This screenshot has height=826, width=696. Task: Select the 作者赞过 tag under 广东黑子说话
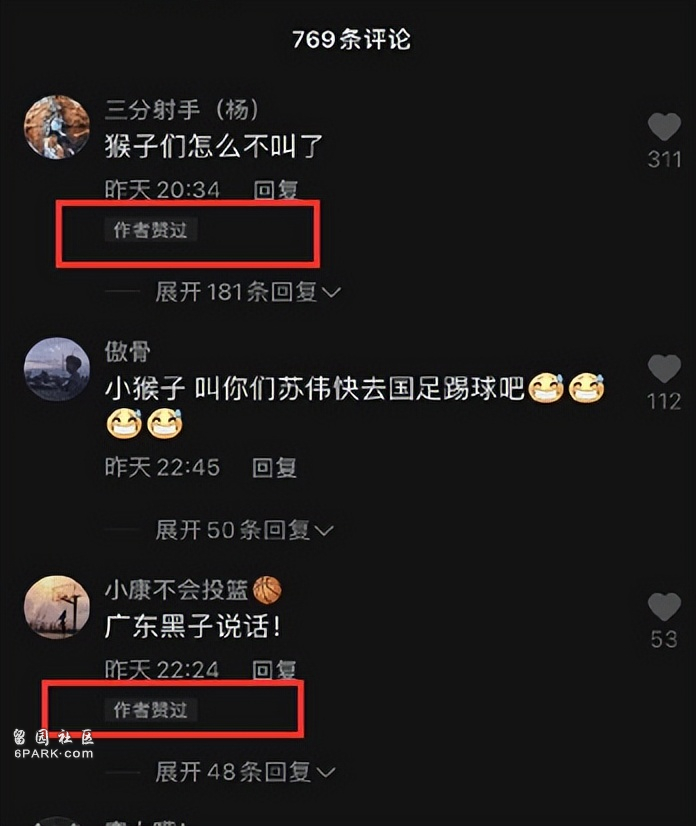tap(151, 710)
